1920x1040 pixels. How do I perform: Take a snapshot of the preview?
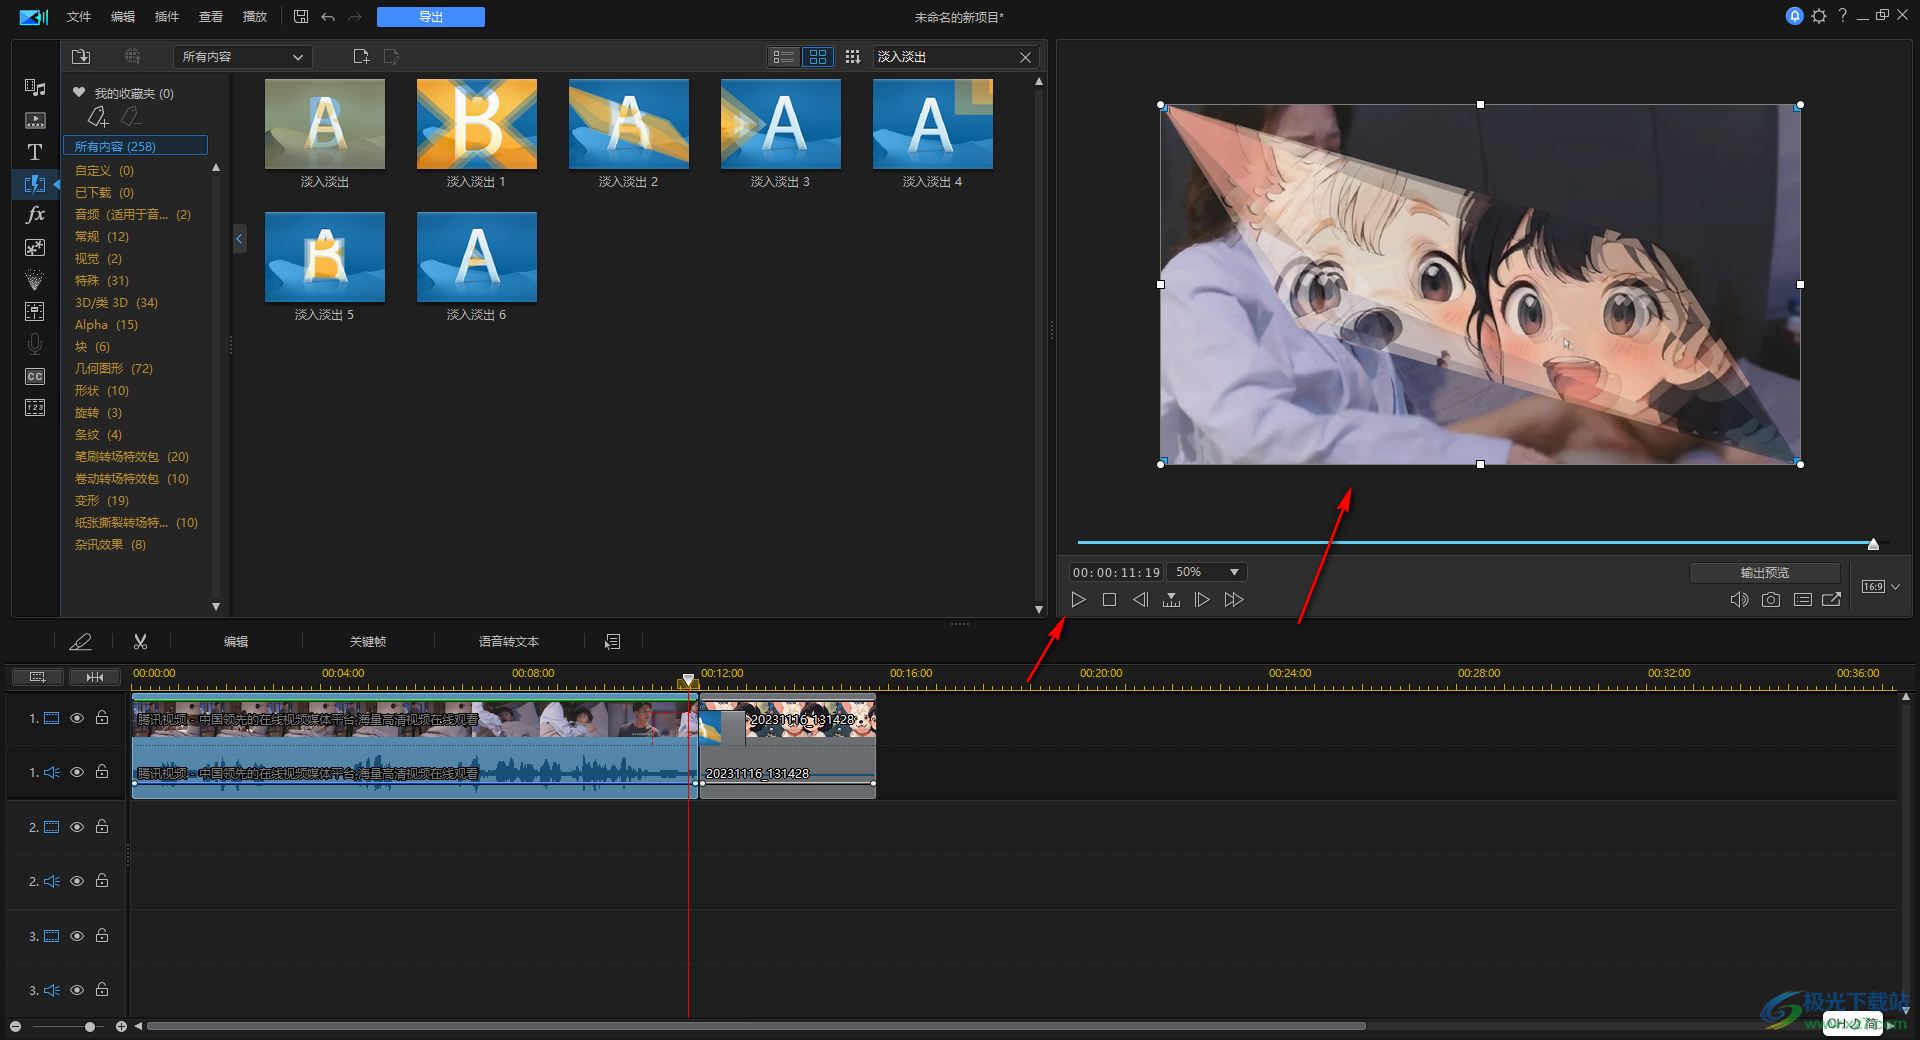[x=1770, y=600]
